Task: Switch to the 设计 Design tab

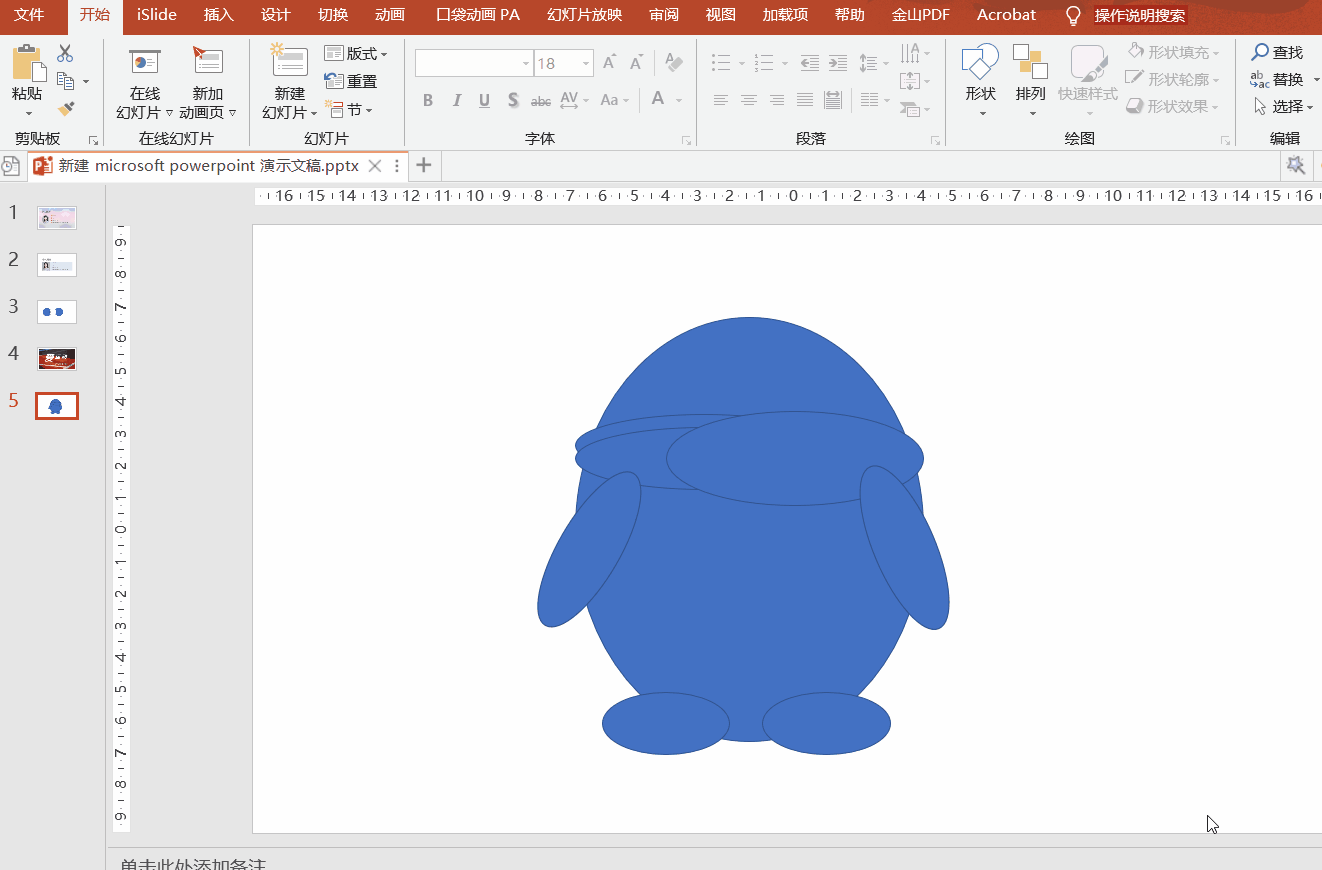Action: [275, 15]
